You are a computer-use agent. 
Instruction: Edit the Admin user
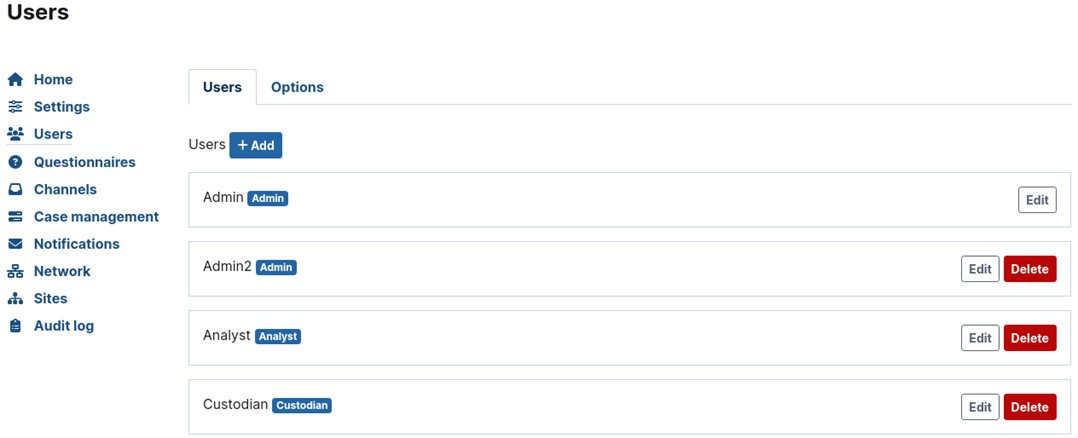(x=1037, y=200)
